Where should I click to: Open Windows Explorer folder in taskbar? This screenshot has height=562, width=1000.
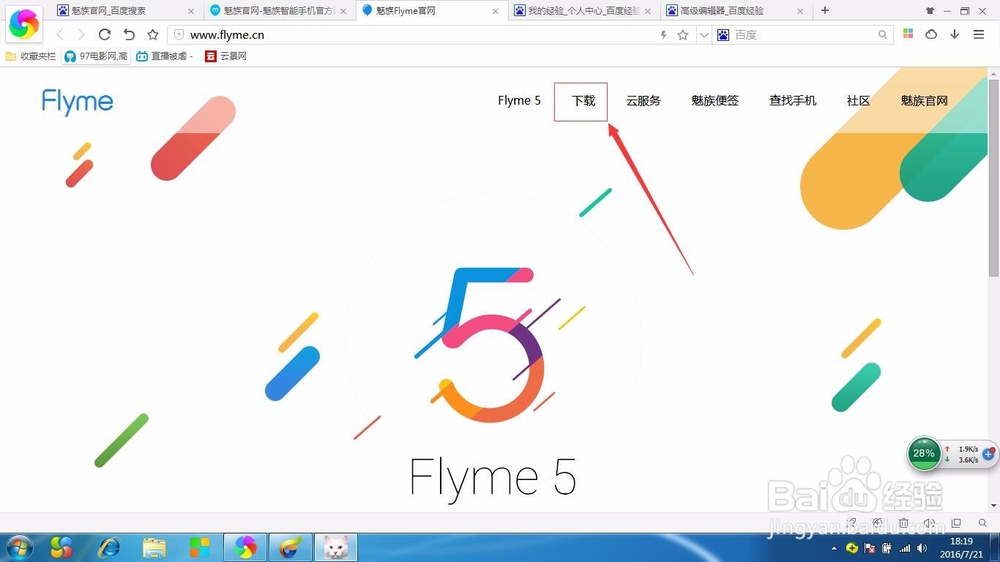pos(154,547)
